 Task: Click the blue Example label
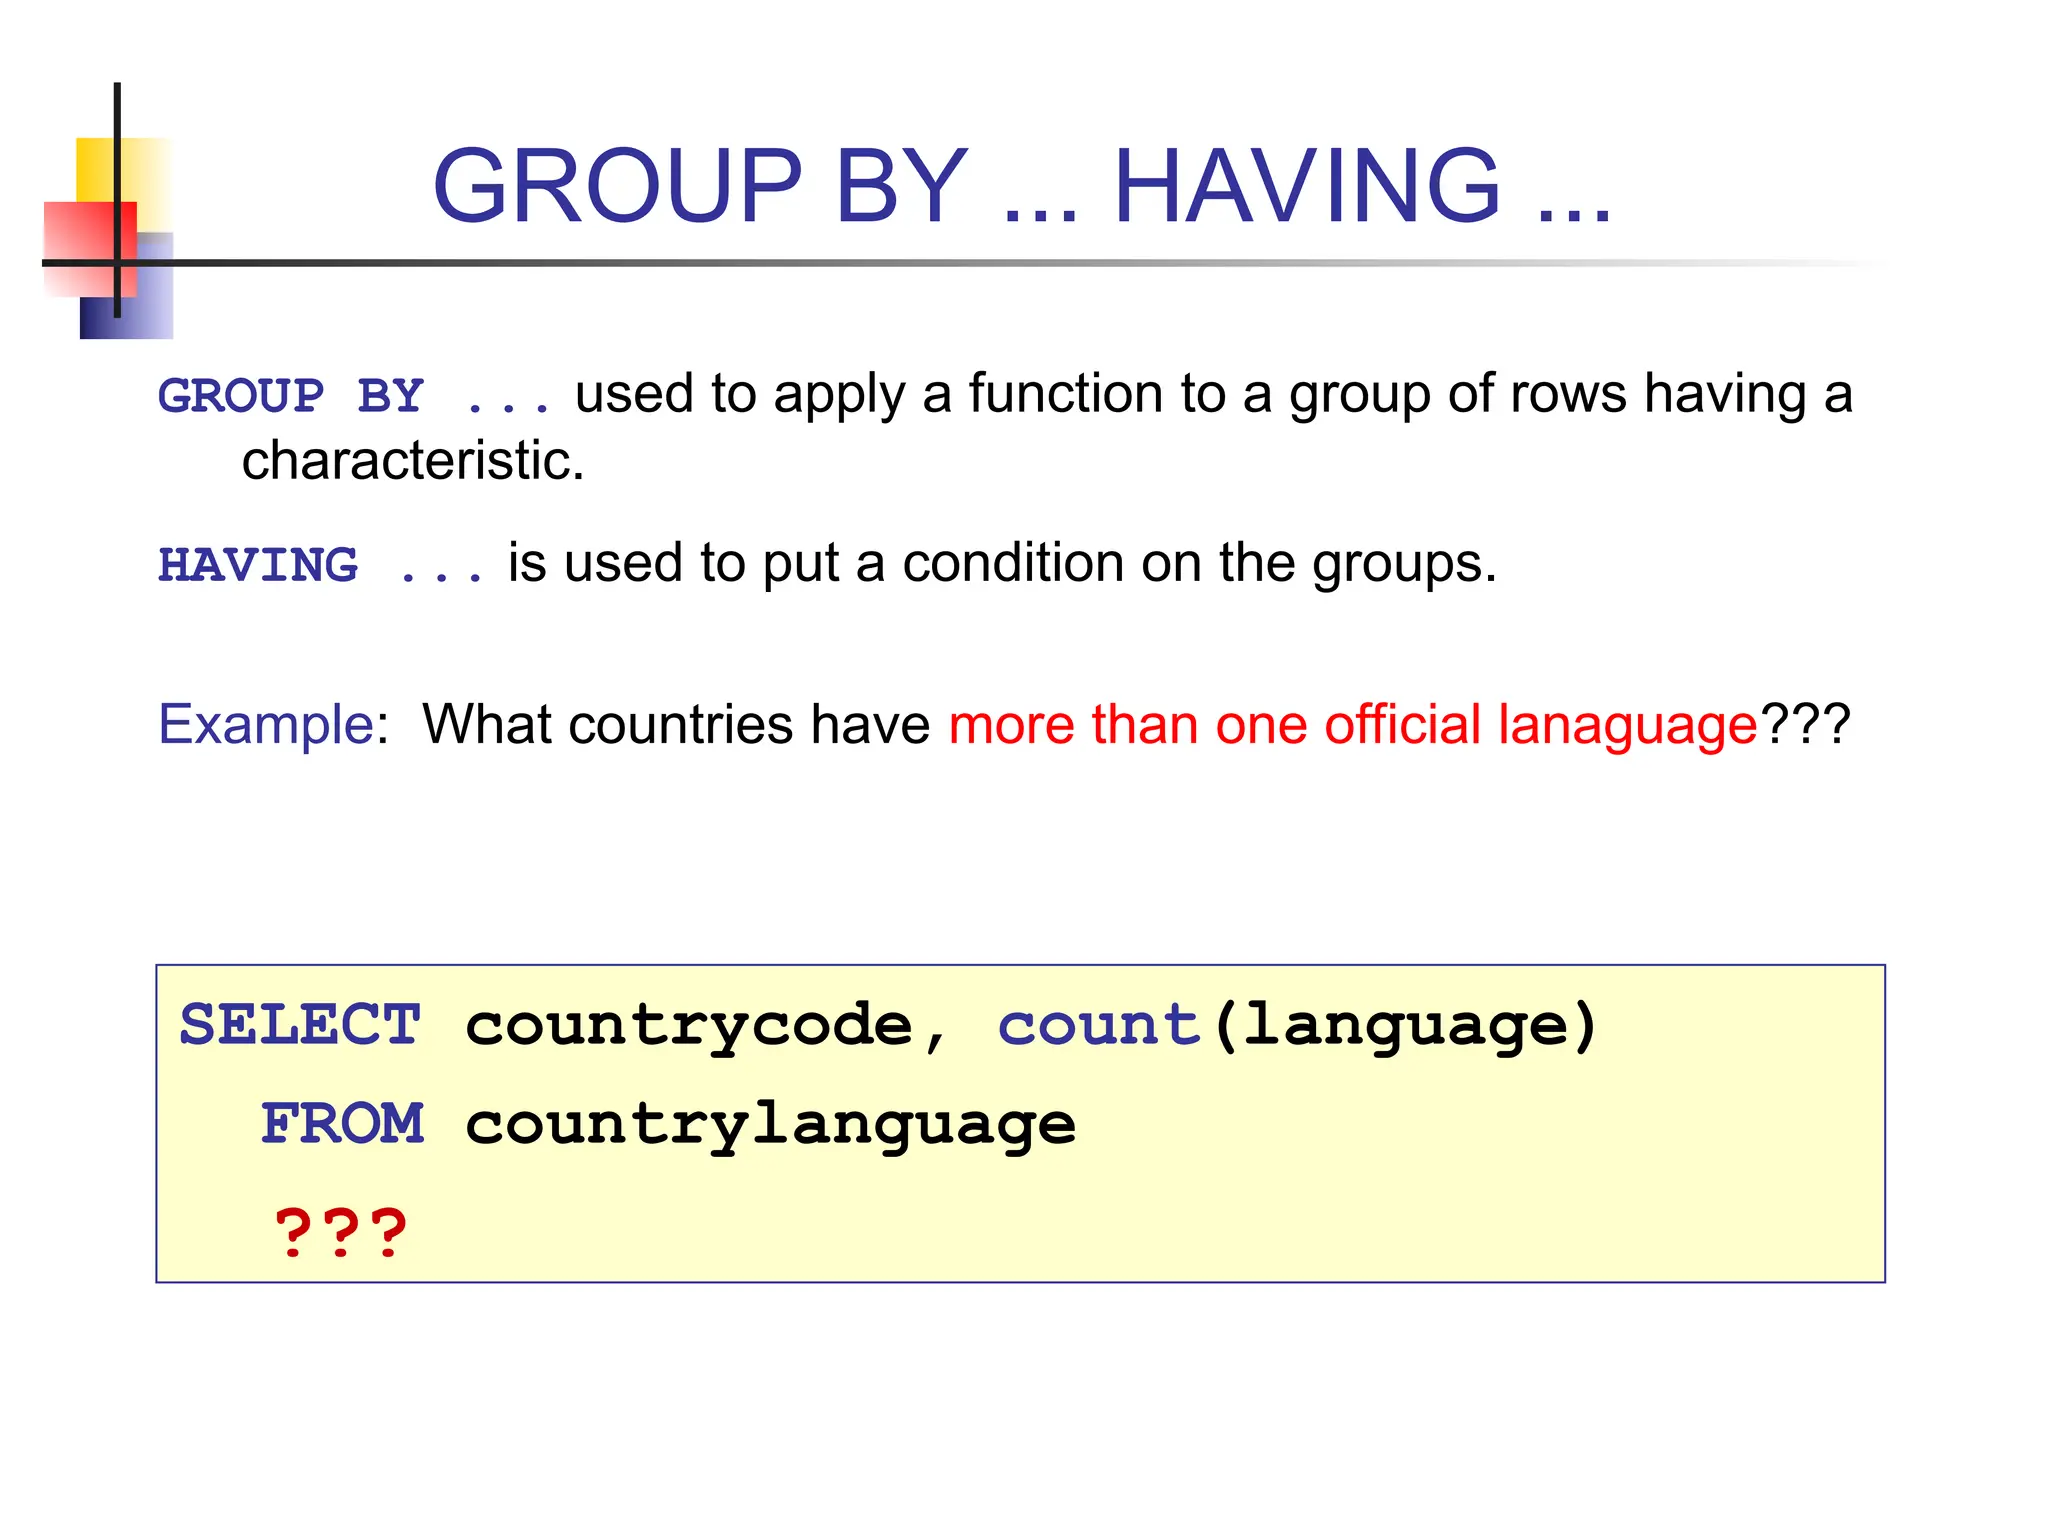pyautogui.click(x=266, y=724)
